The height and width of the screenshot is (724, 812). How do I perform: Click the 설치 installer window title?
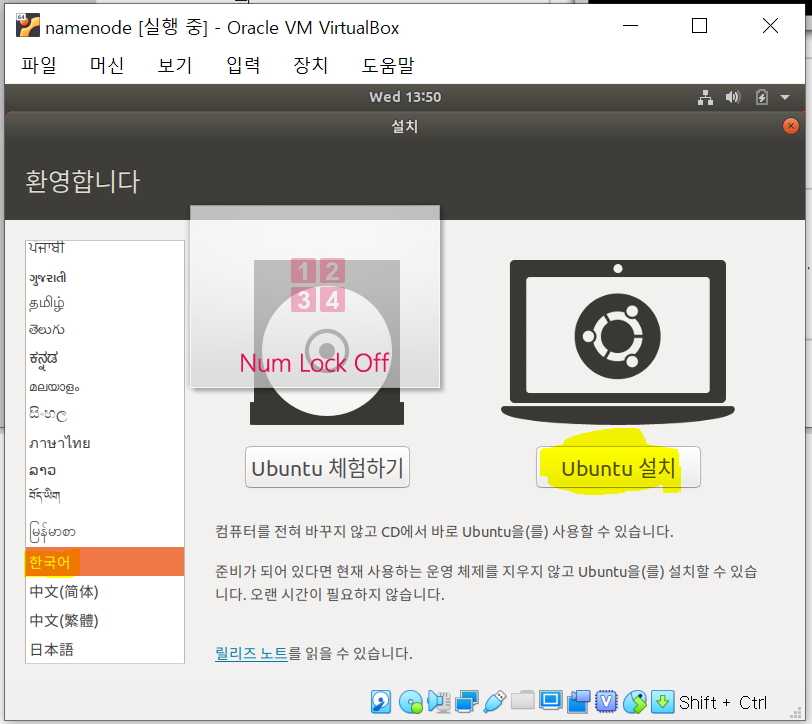click(404, 126)
